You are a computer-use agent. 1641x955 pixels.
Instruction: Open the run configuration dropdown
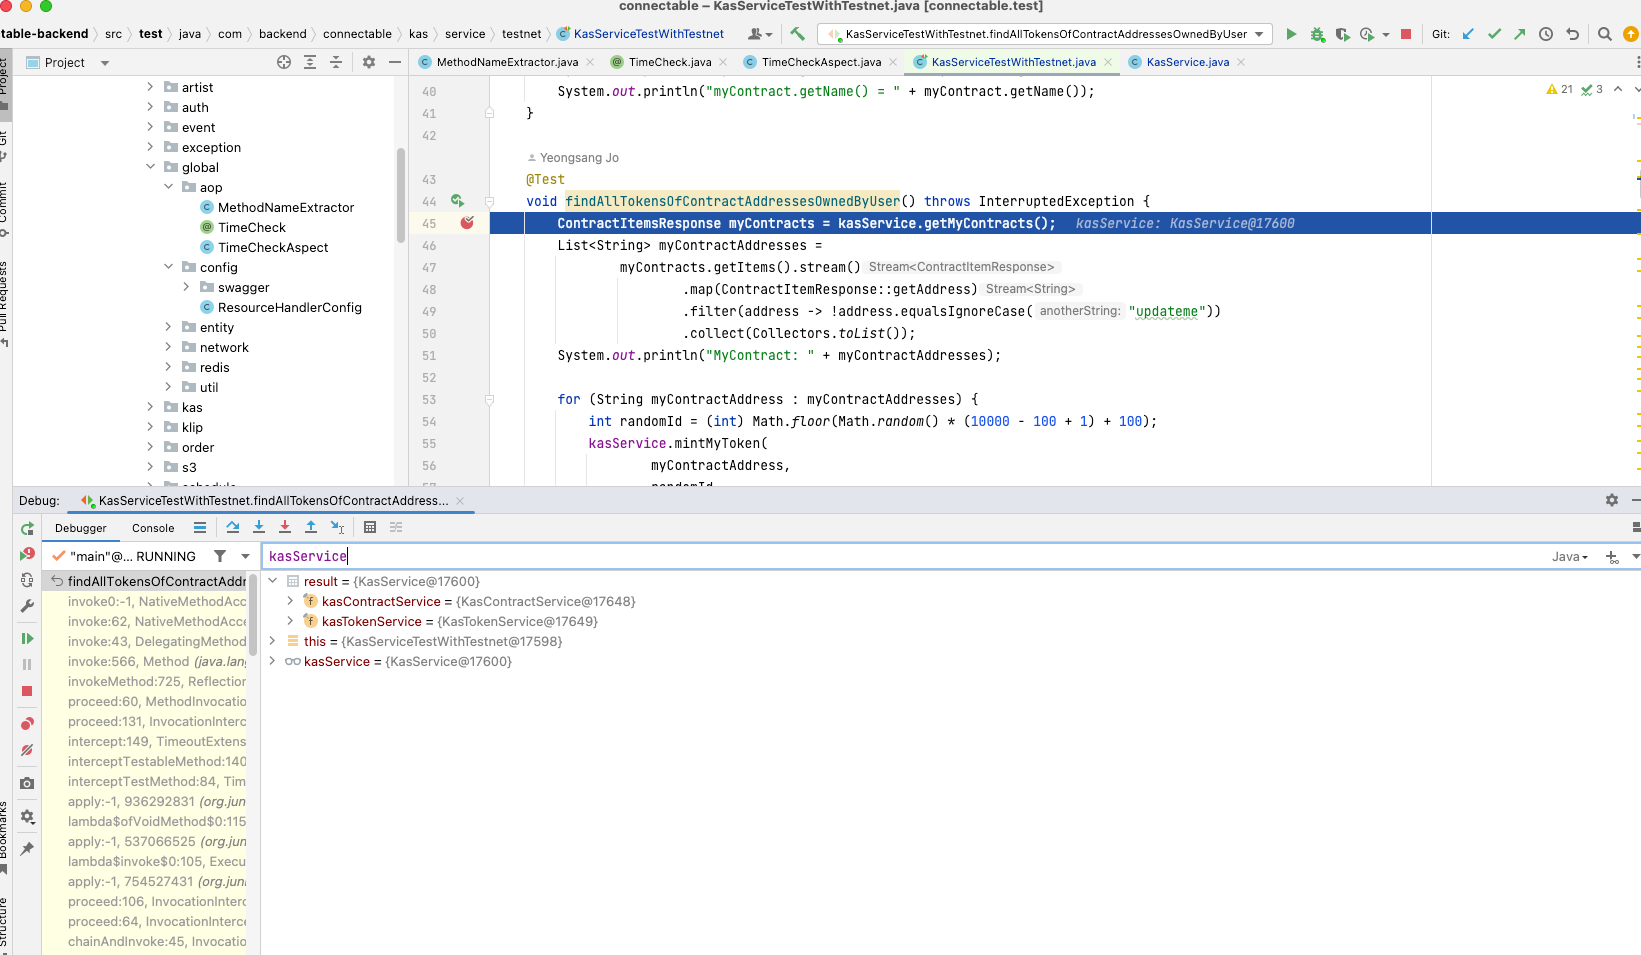tap(1045, 34)
